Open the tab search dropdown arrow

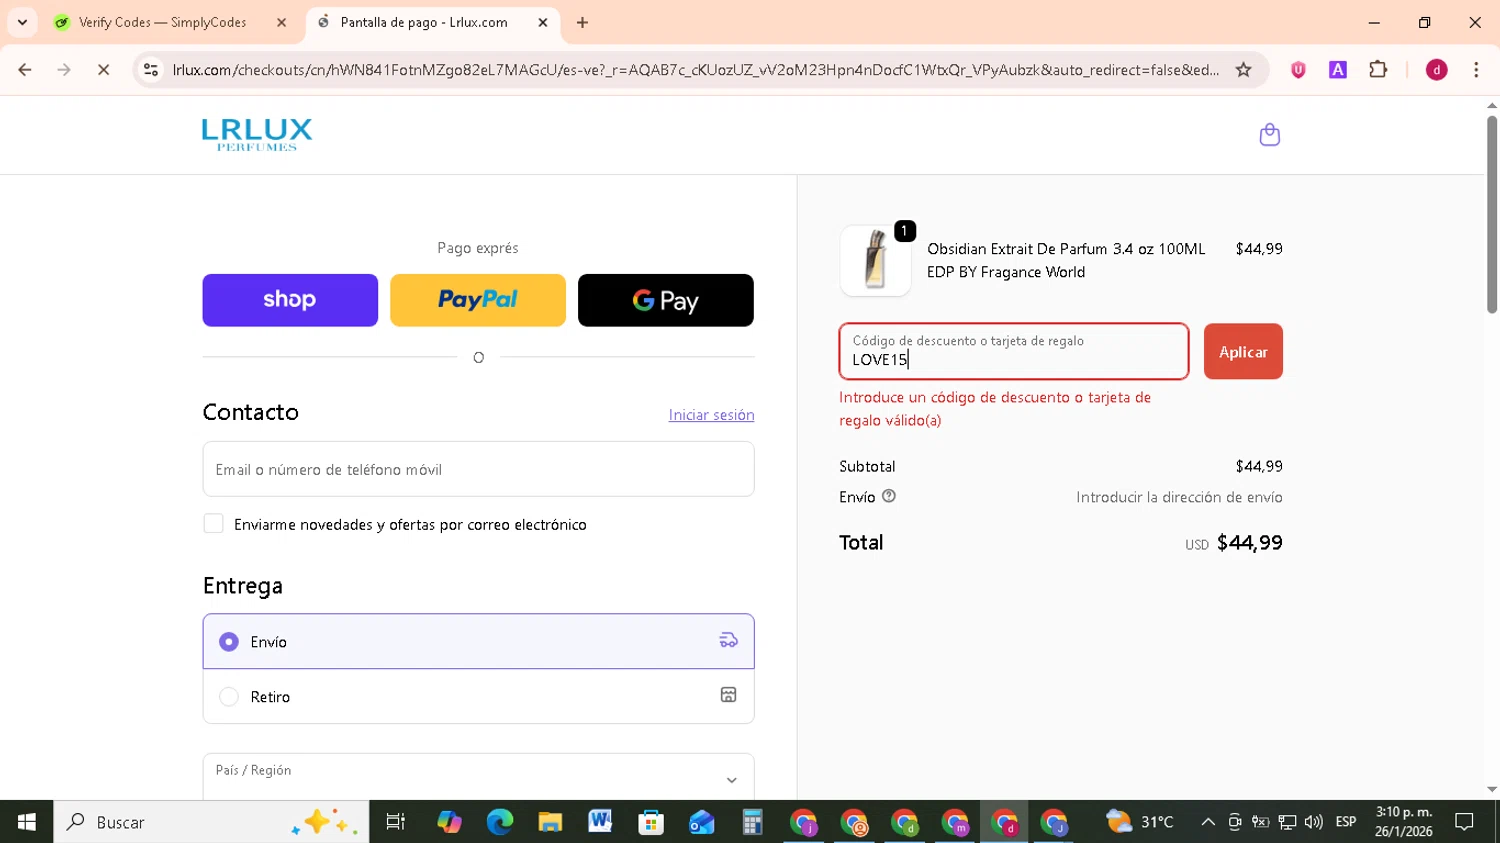(22, 22)
